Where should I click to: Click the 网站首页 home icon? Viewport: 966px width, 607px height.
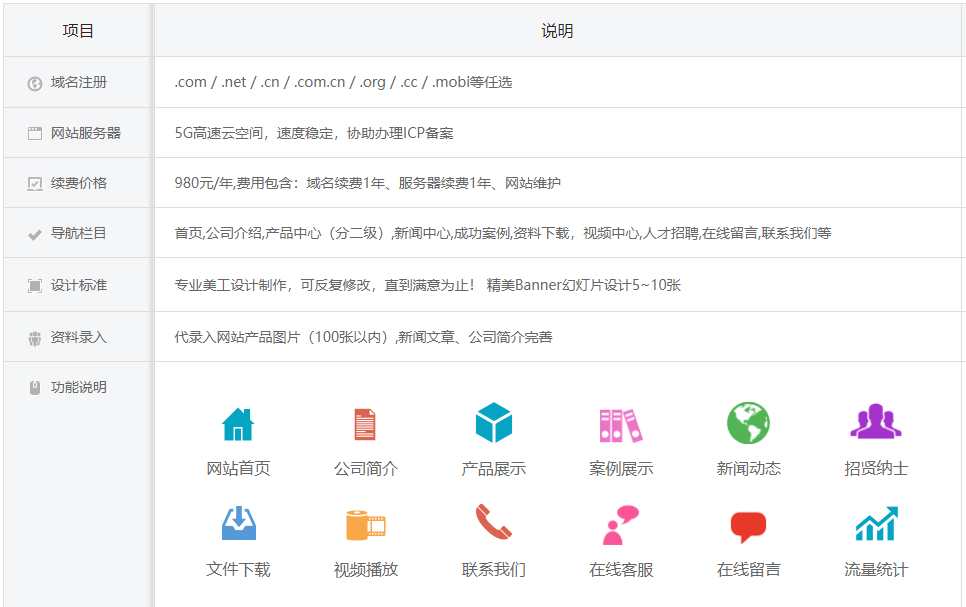237,425
